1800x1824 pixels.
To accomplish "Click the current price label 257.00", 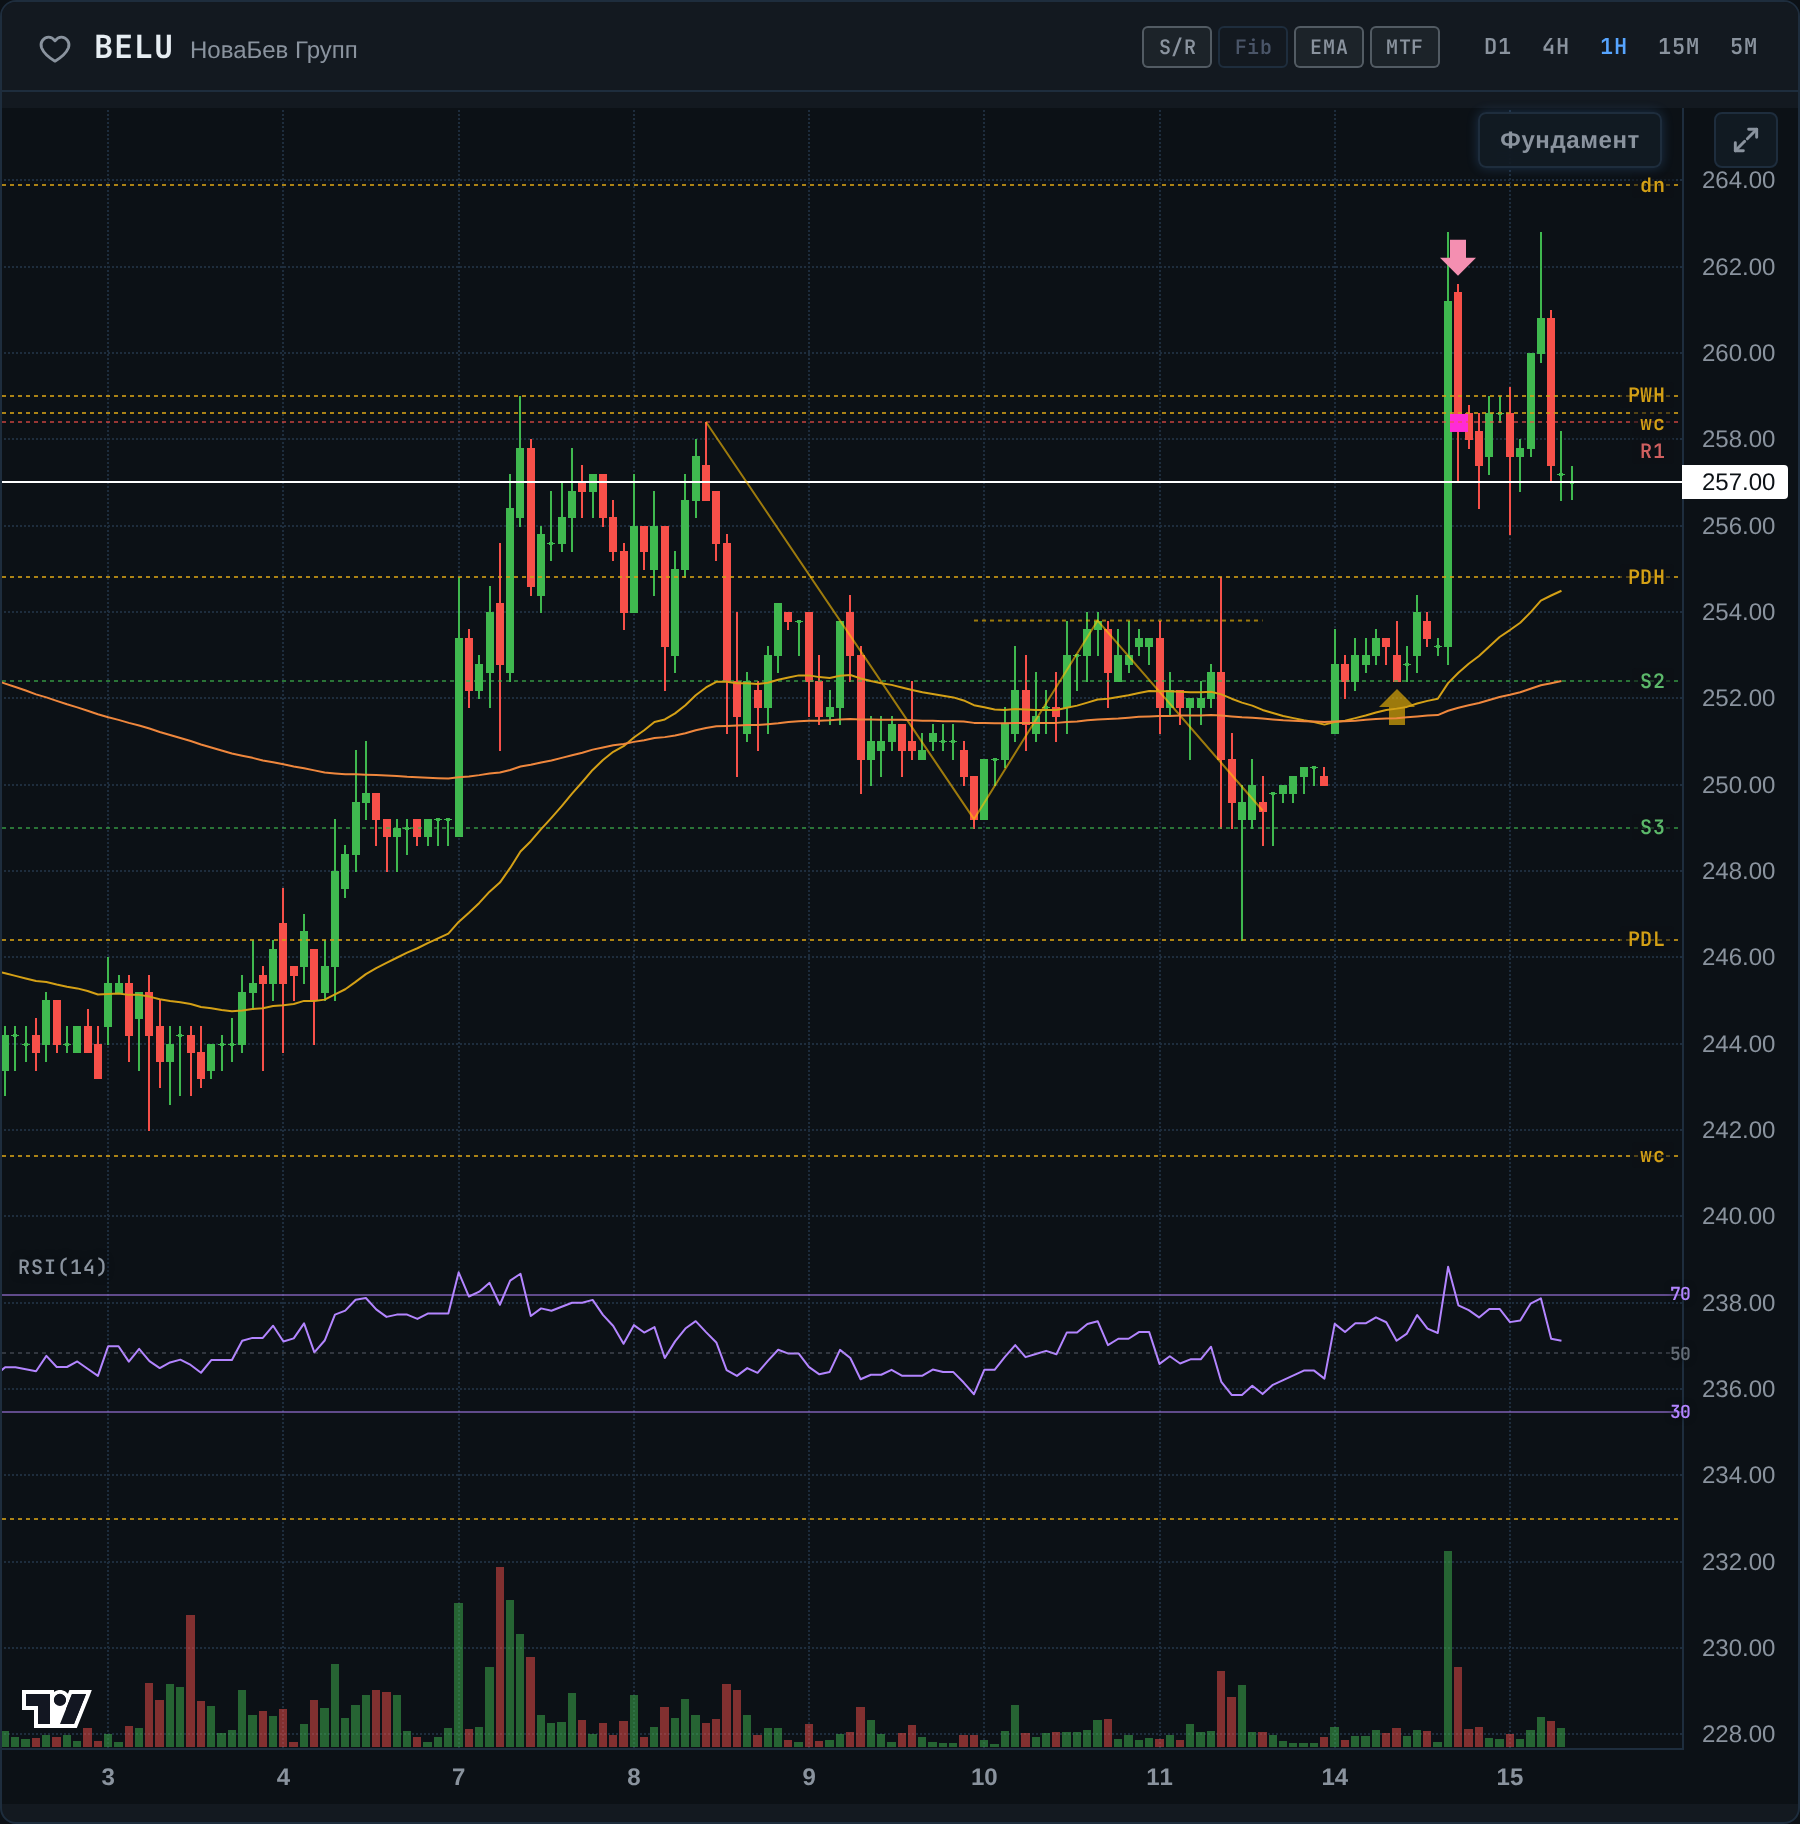I will pyautogui.click(x=1737, y=482).
